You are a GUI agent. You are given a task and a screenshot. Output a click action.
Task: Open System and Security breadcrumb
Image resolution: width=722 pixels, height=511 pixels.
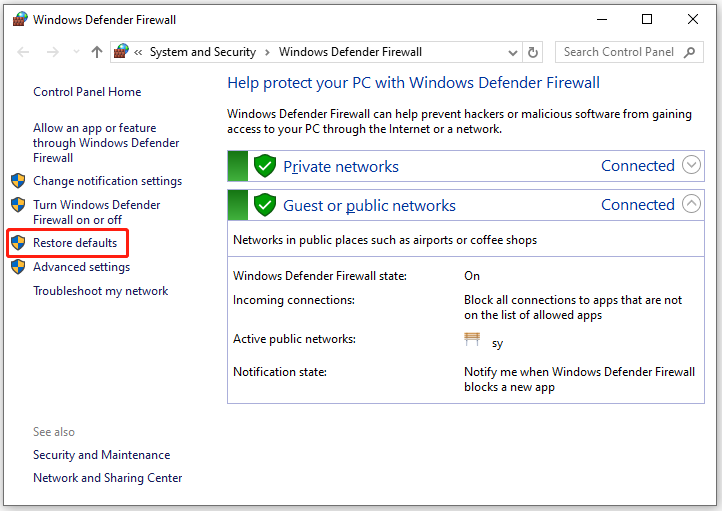(x=203, y=52)
